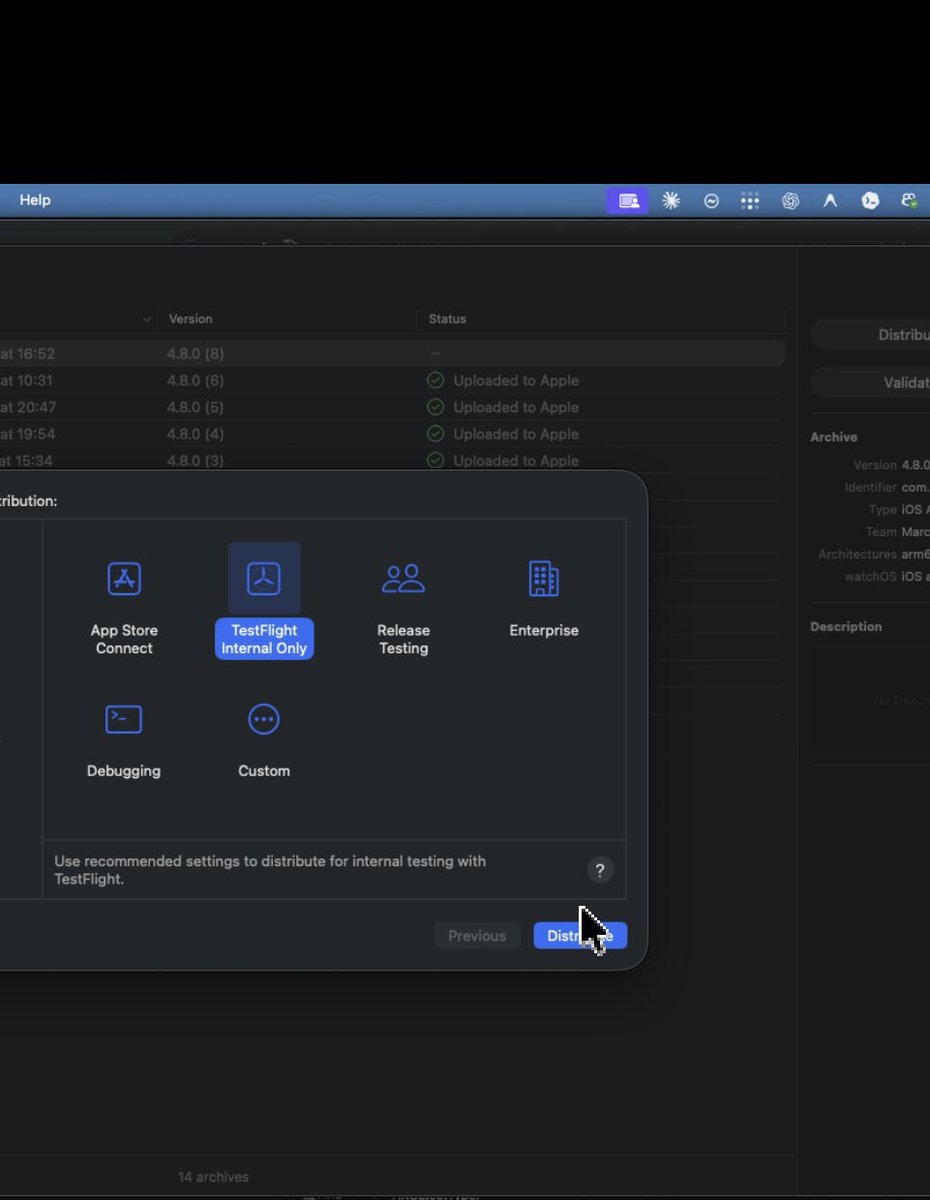
Task: Select the Release Testing people icon
Action: tap(404, 578)
